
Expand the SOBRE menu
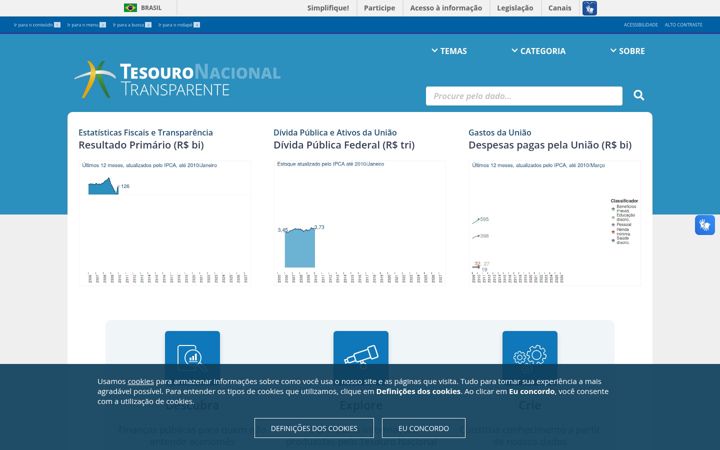(627, 51)
